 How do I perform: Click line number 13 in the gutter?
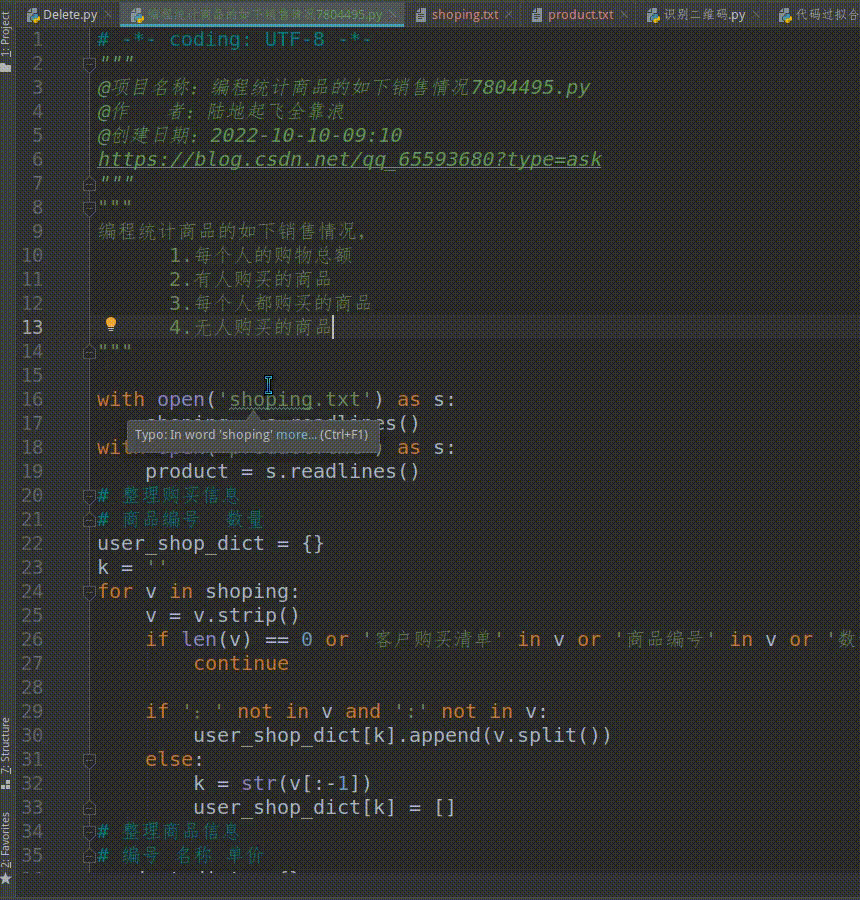pyautogui.click(x=32, y=327)
